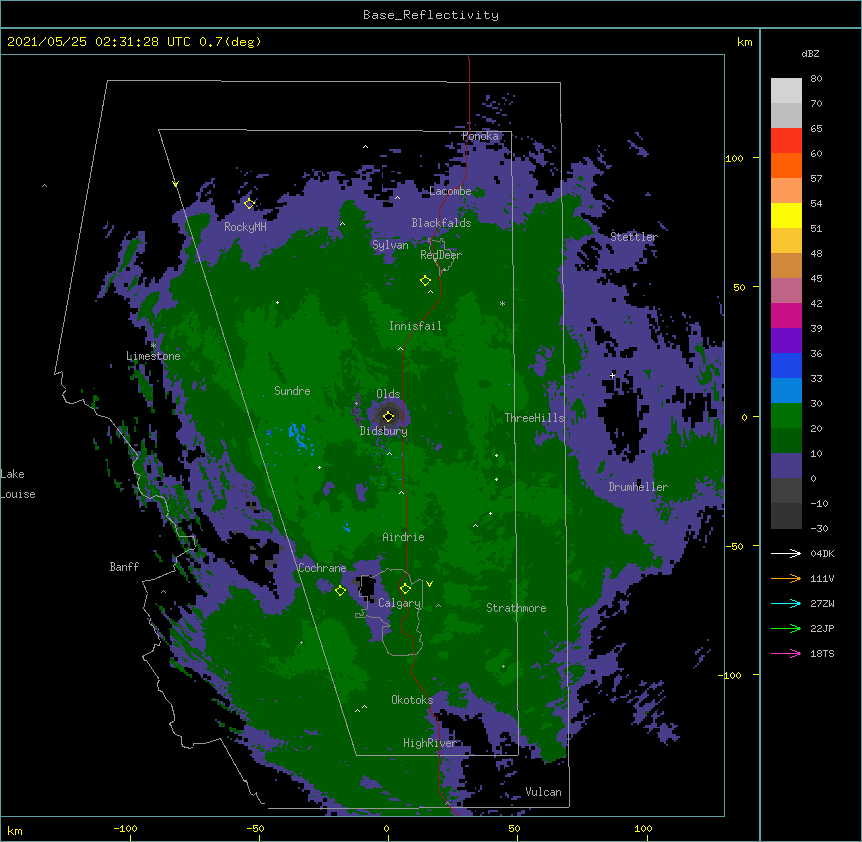Image resolution: width=862 pixels, height=842 pixels.
Task: Click the Drumheller town label
Action: tap(638, 487)
